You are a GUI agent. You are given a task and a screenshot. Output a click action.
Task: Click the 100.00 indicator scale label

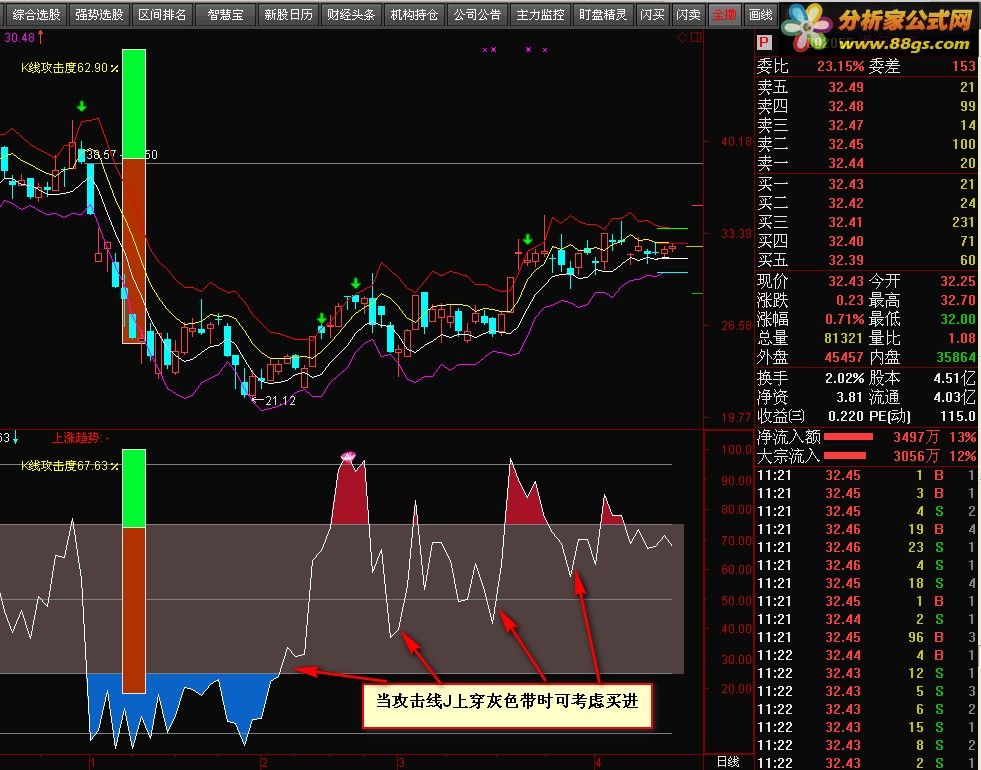736,449
